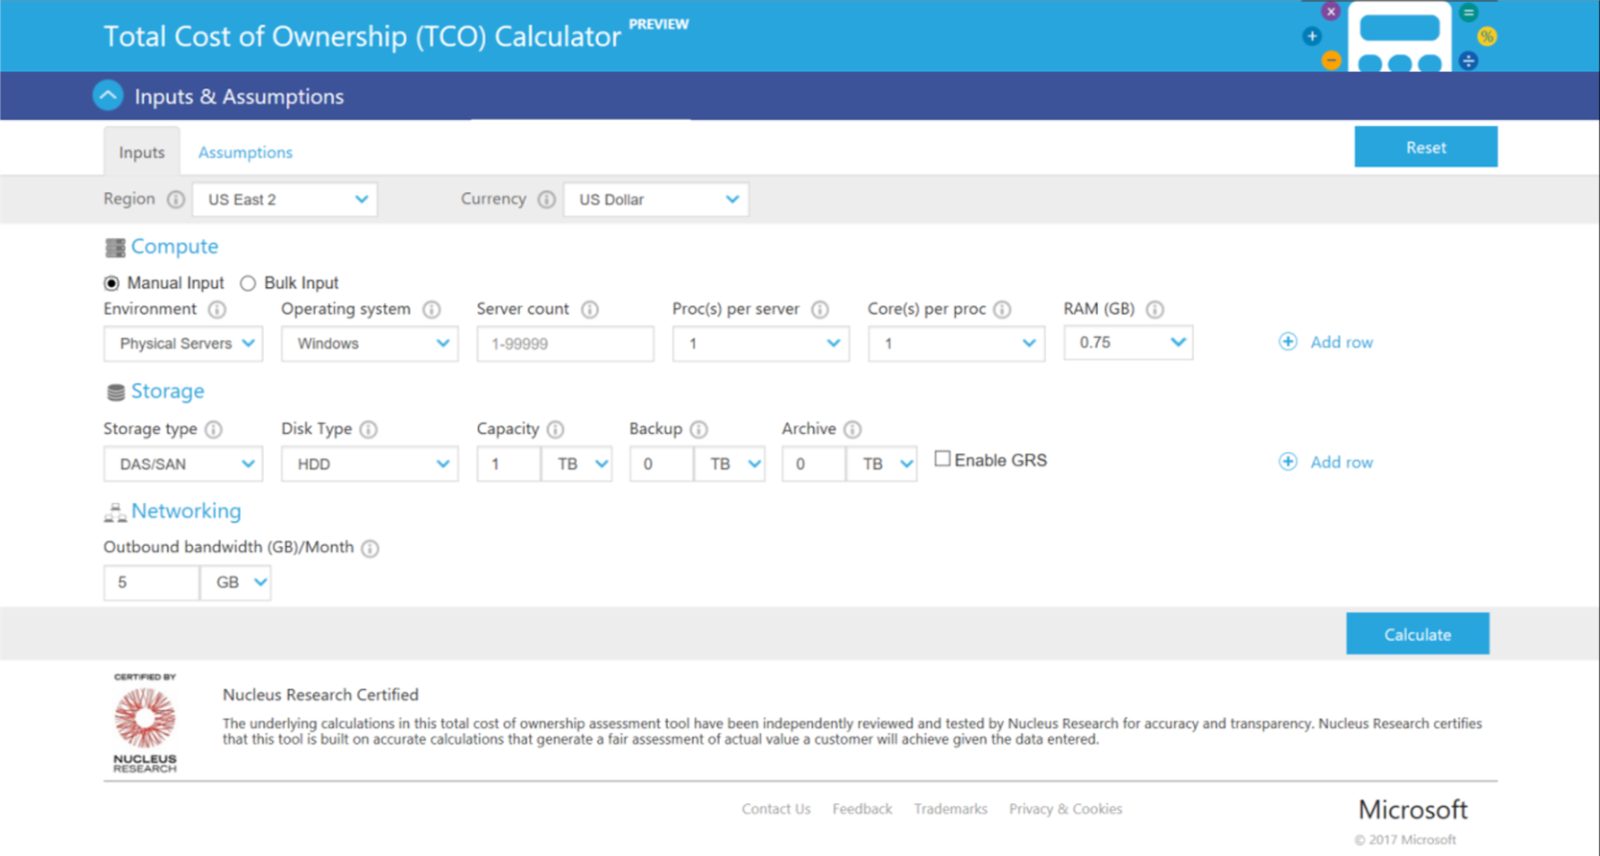The image size is (1600, 856).
Task: Click the Environment info icon
Action: [217, 309]
